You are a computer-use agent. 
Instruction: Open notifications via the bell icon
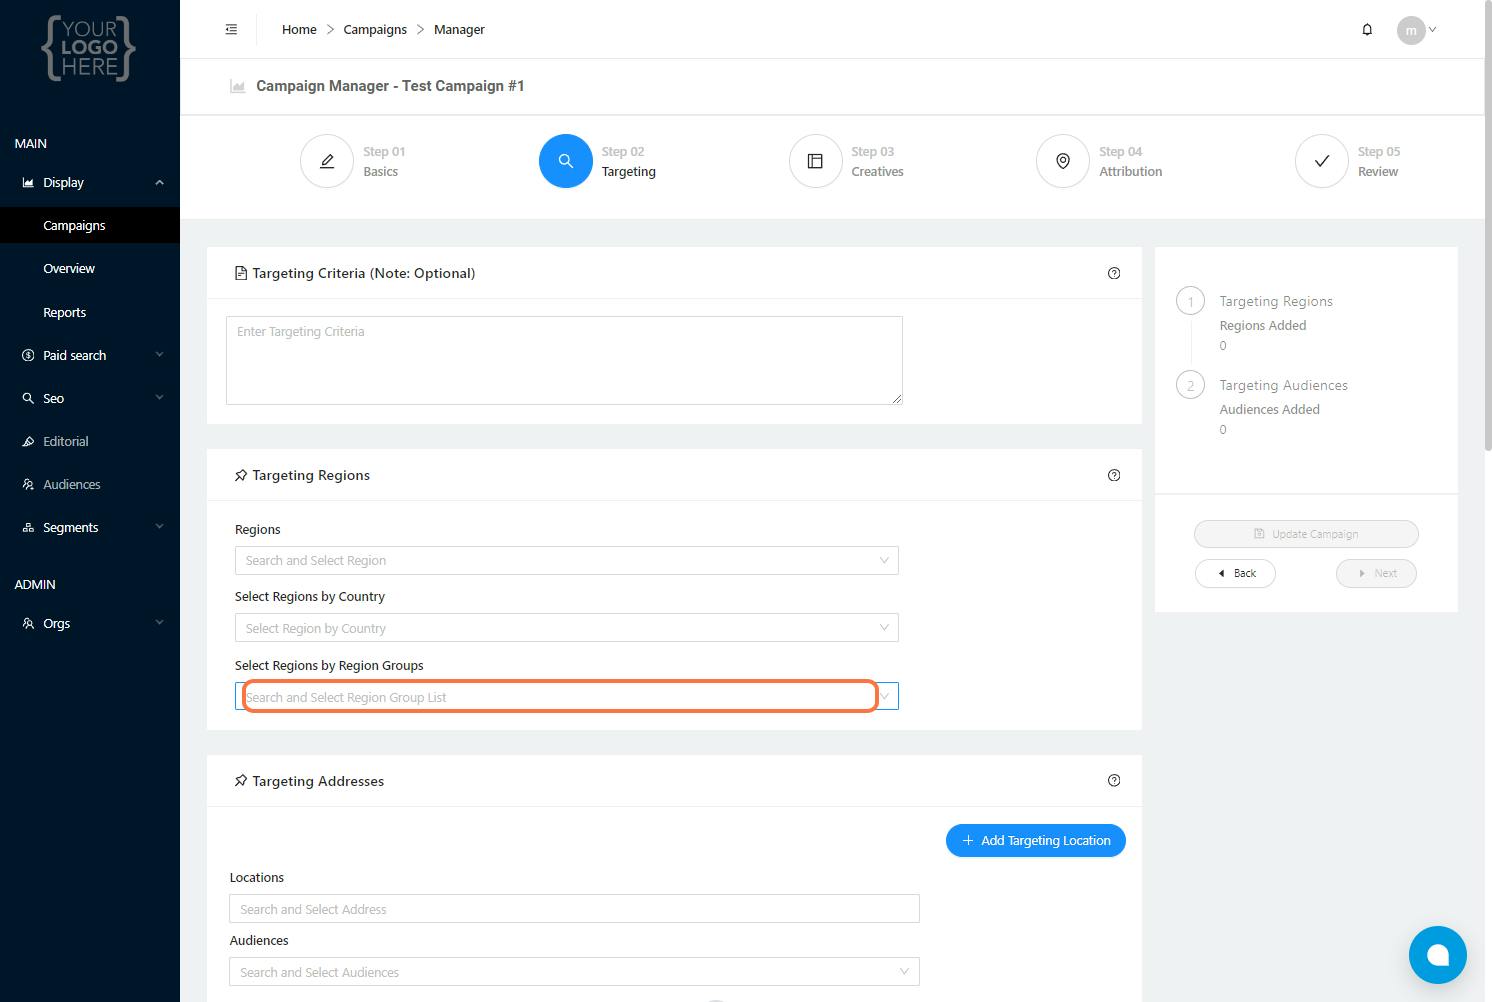1367,30
